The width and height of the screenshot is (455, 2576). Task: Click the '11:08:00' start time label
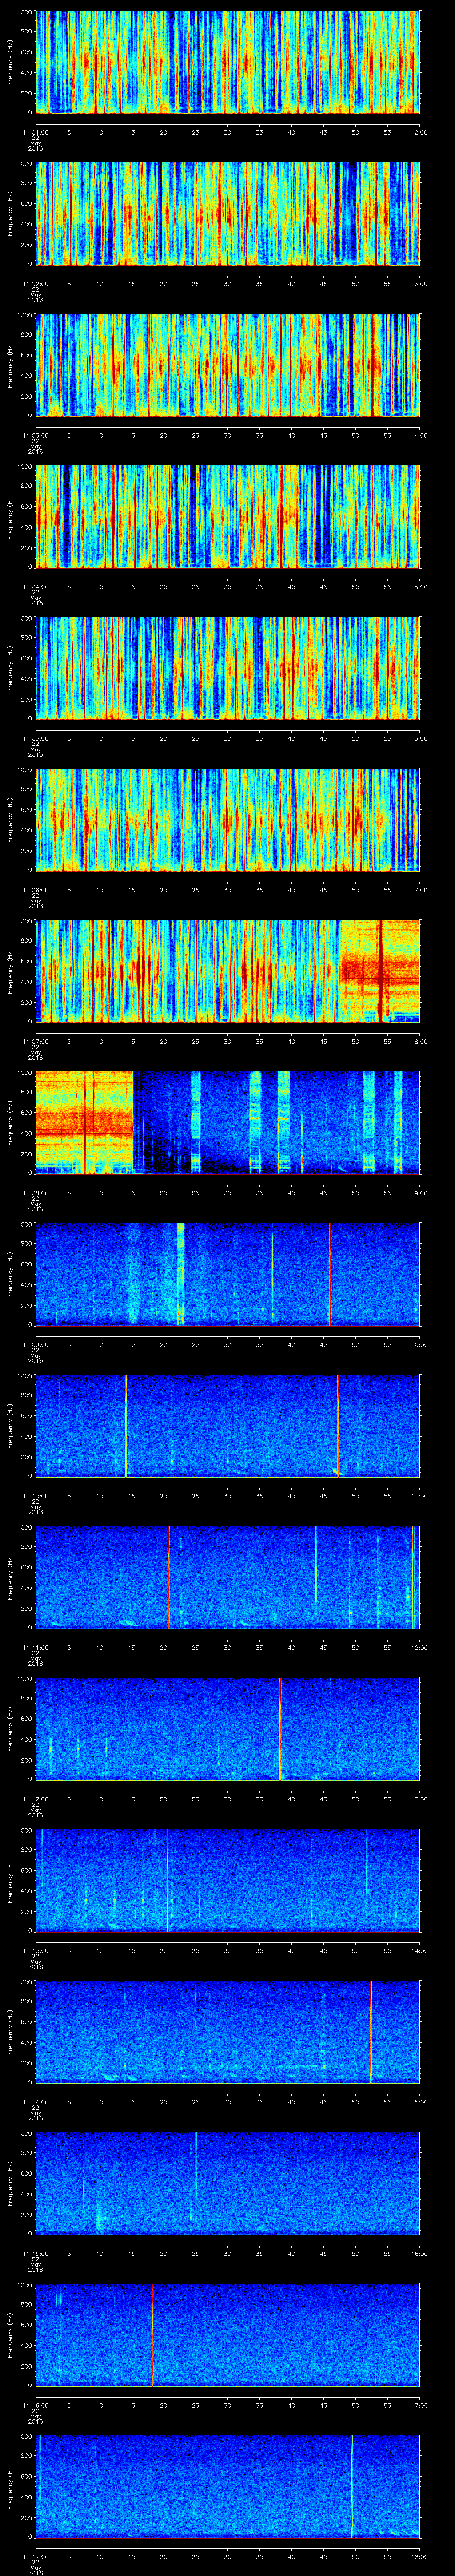36,1192
